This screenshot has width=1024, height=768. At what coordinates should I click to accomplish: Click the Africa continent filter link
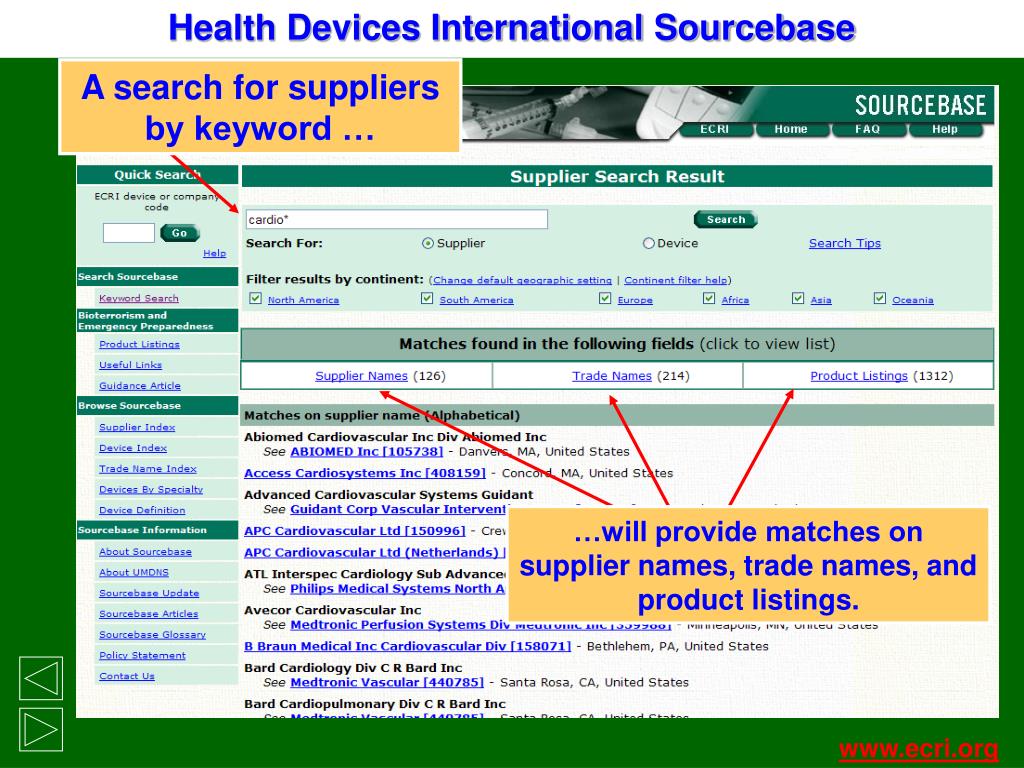pos(735,300)
